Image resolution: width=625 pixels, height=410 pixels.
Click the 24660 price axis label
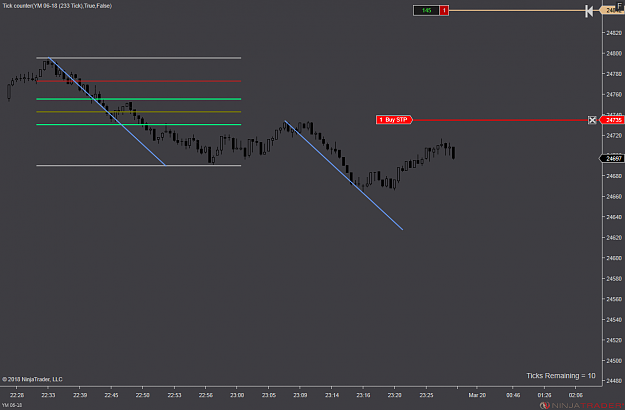click(x=614, y=196)
